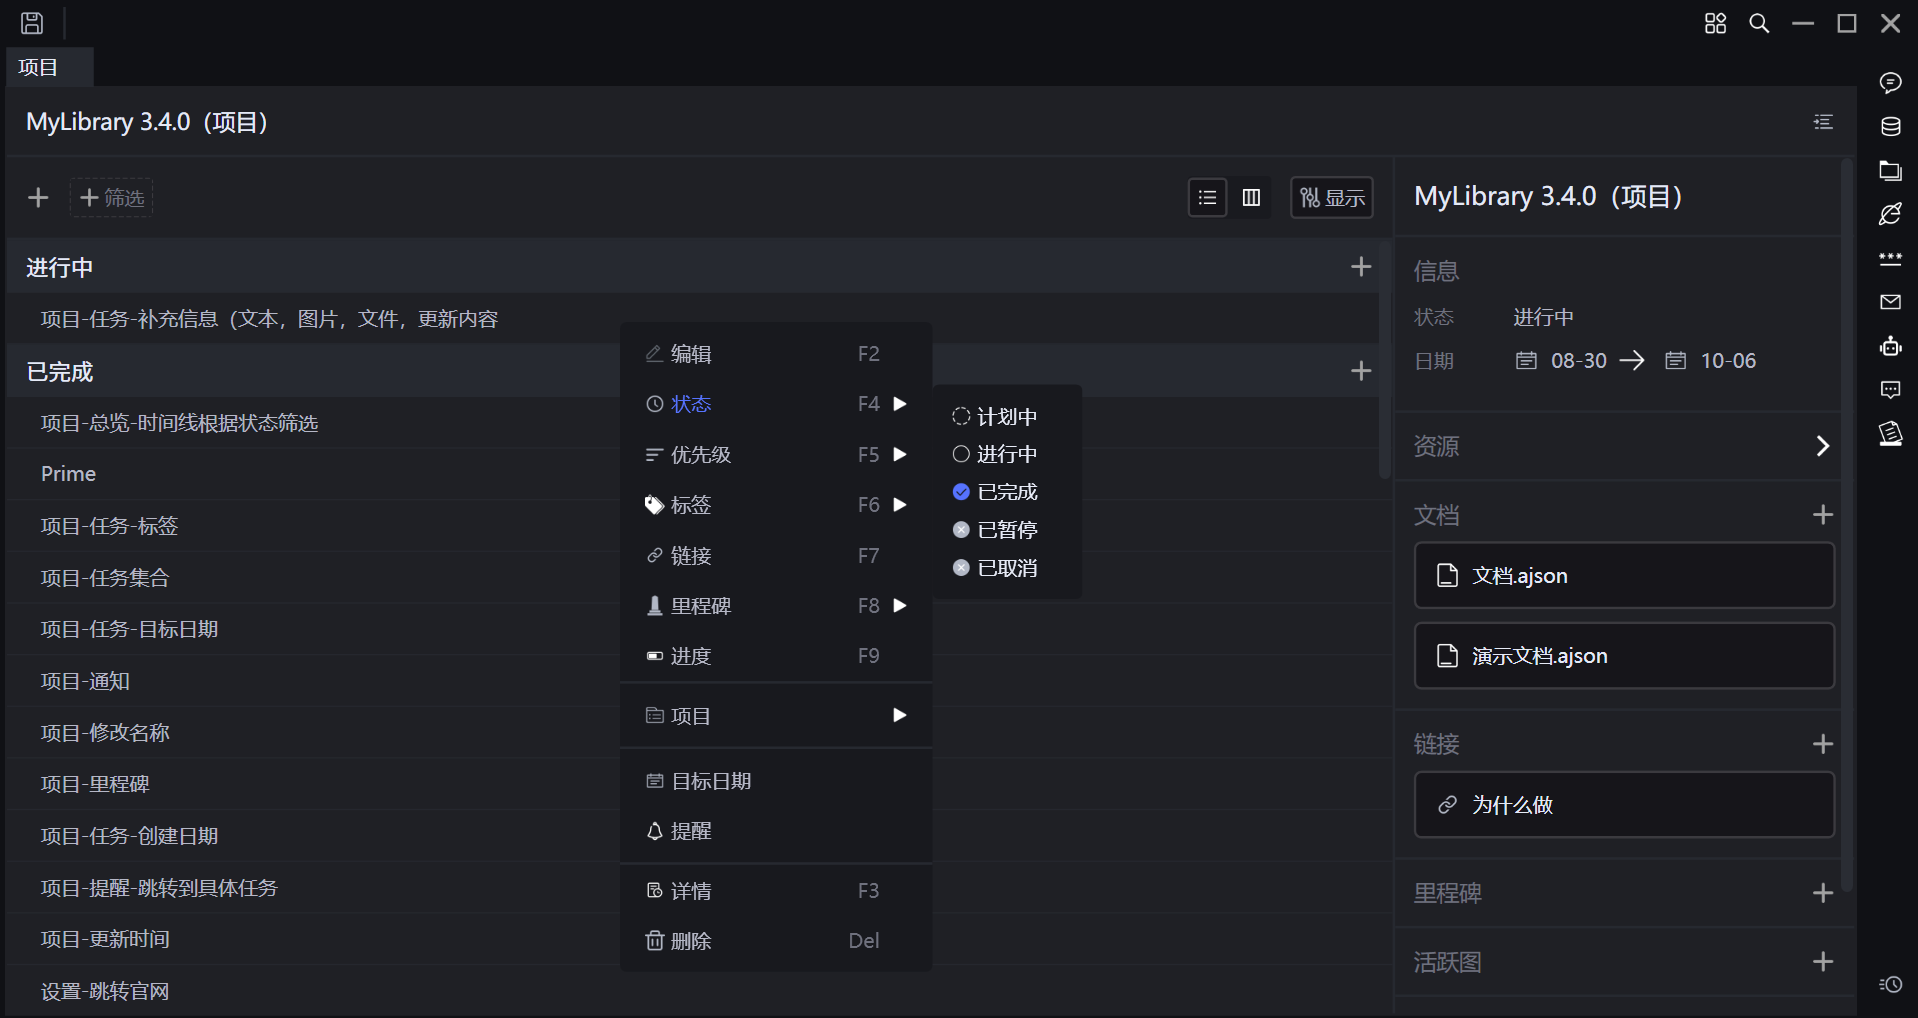Add task to 已完成 group
This screenshot has width=1918, height=1018.
click(1361, 371)
